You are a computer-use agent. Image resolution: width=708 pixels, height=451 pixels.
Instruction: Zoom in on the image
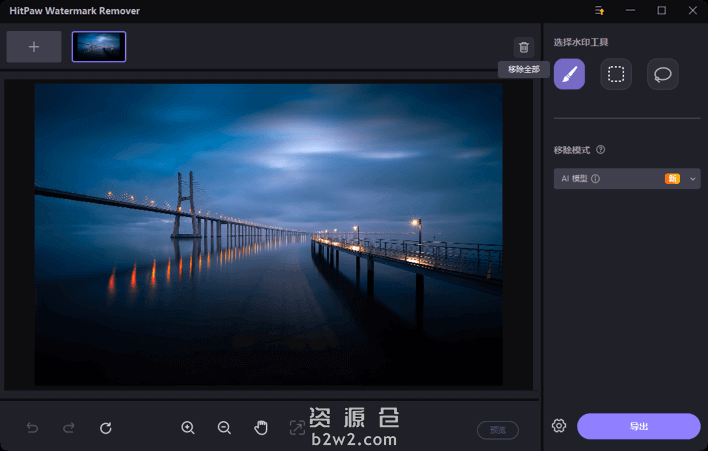pyautogui.click(x=188, y=428)
